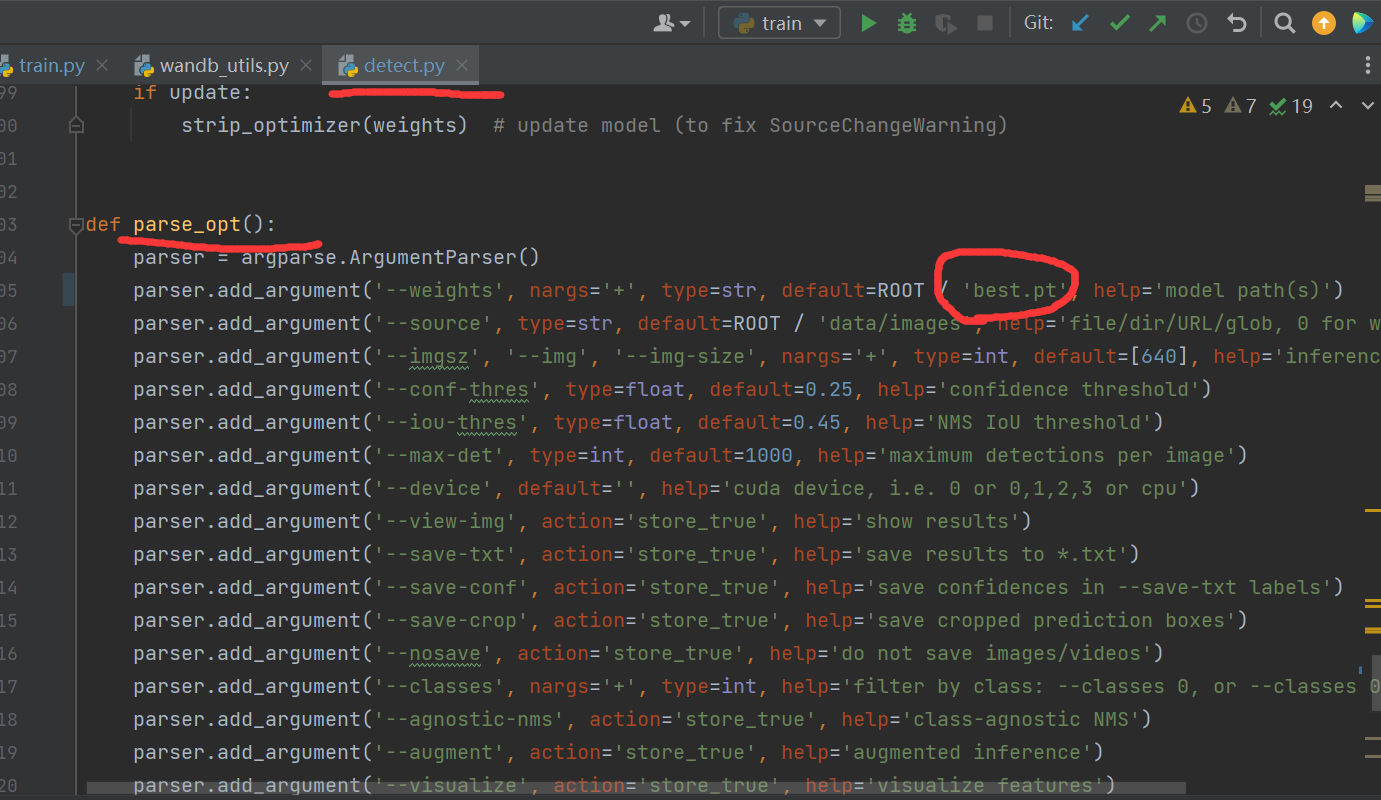Switch to the wandb_utils.py editor tab
The image size is (1381, 800).
(222, 66)
